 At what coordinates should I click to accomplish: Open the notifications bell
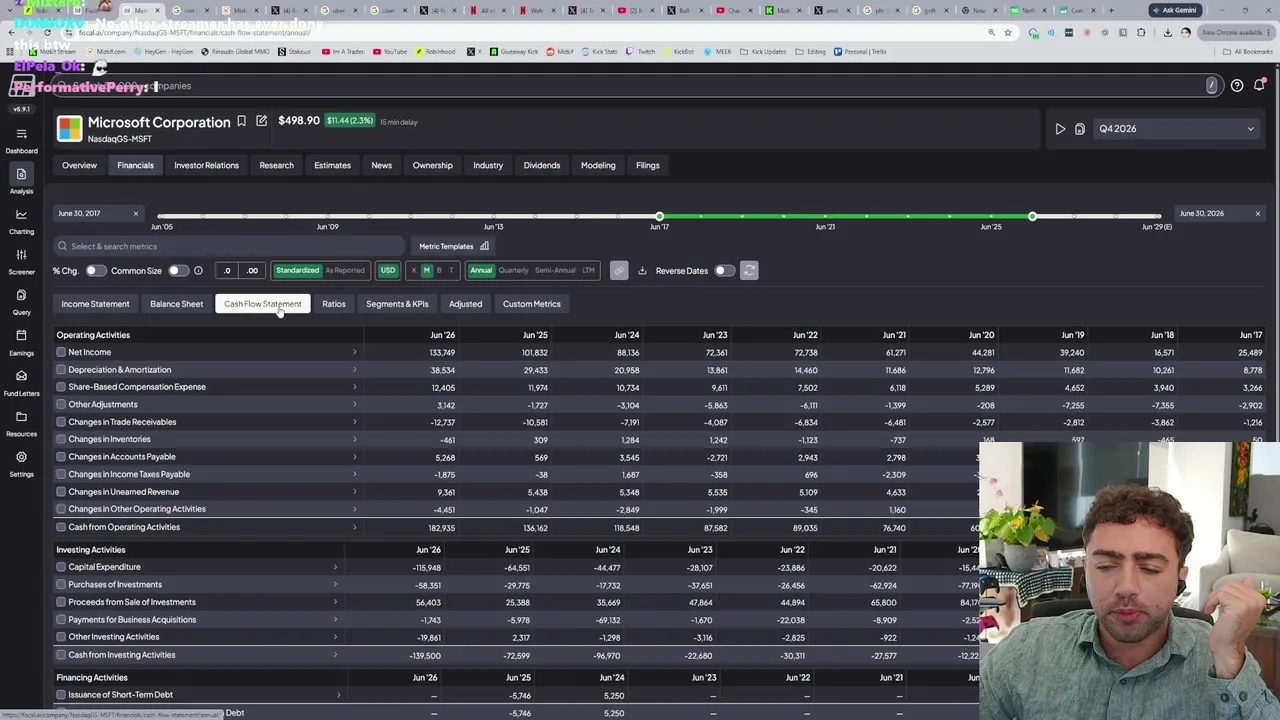click(x=1259, y=86)
